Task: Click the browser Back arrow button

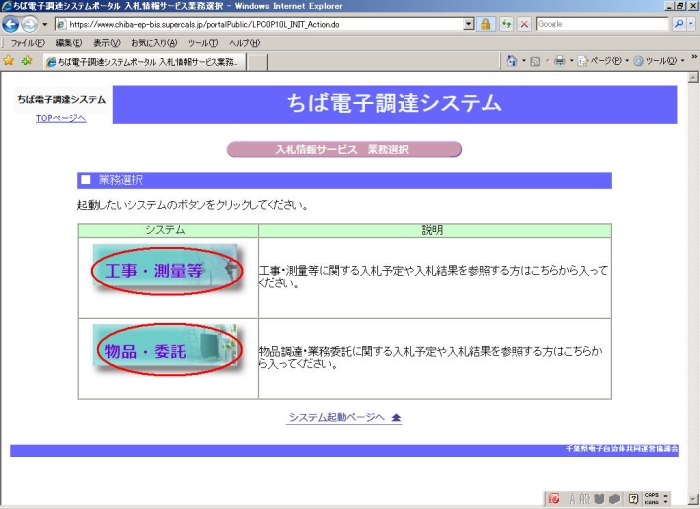Action: [x=10, y=24]
